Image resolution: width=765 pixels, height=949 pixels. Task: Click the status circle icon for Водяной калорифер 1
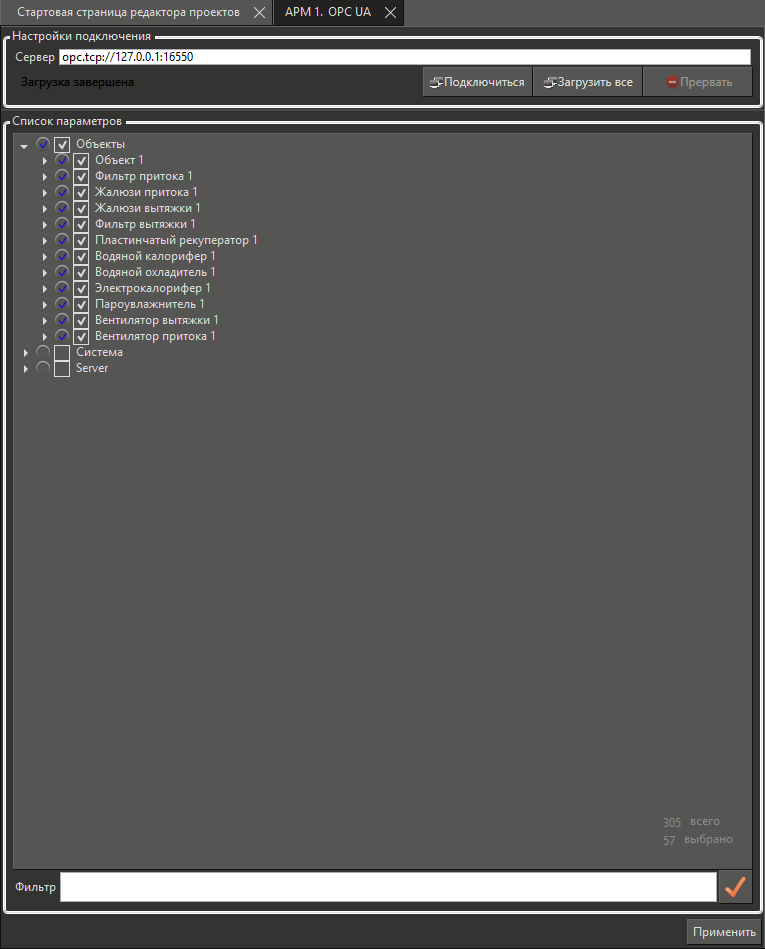(62, 256)
